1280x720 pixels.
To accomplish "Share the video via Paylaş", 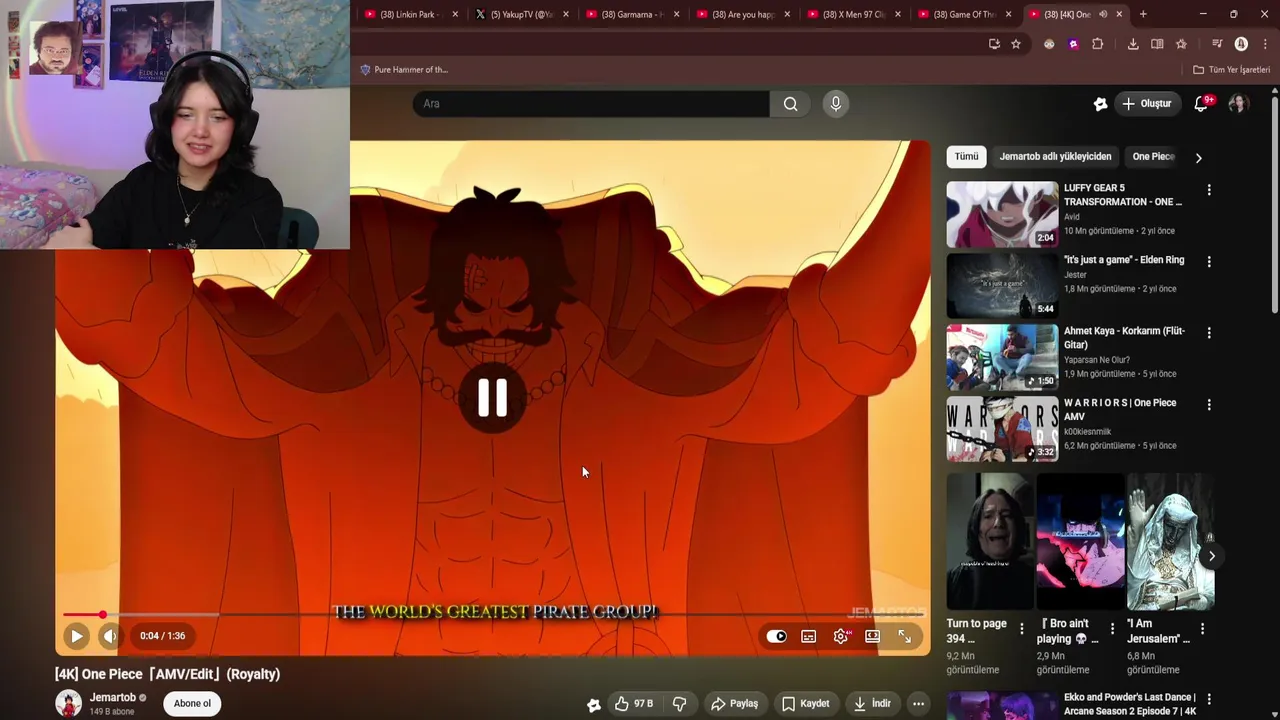I will click(735, 703).
